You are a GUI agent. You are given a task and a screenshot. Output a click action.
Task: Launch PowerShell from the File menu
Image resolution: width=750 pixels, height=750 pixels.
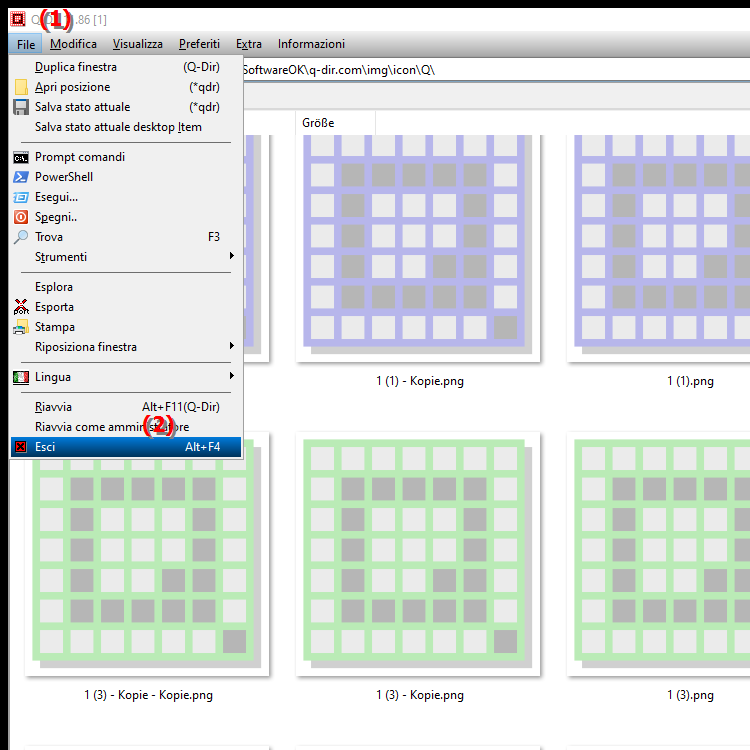point(126,177)
